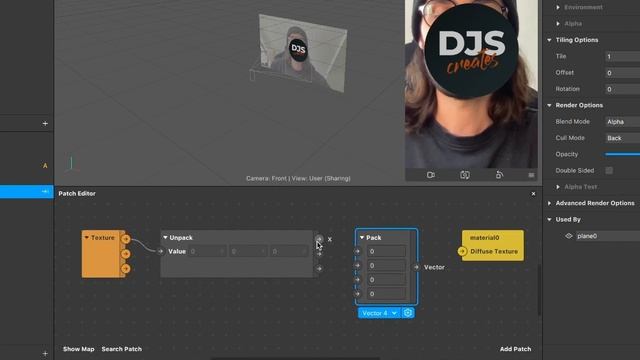
Task: Open the simulator hamburger menu
Action: pyautogui.click(x=531, y=175)
